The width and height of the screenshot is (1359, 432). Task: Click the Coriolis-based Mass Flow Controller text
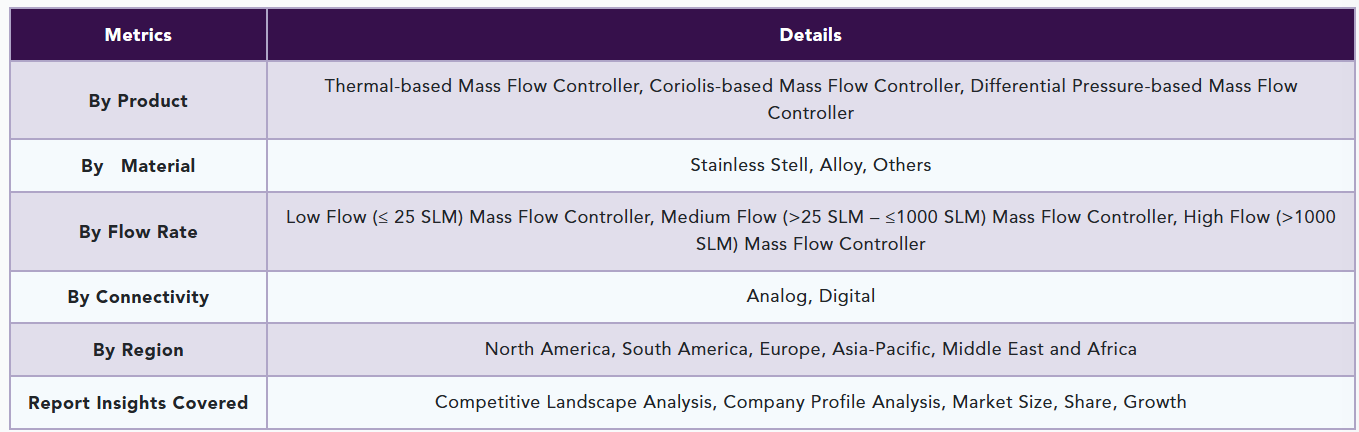(x=804, y=86)
